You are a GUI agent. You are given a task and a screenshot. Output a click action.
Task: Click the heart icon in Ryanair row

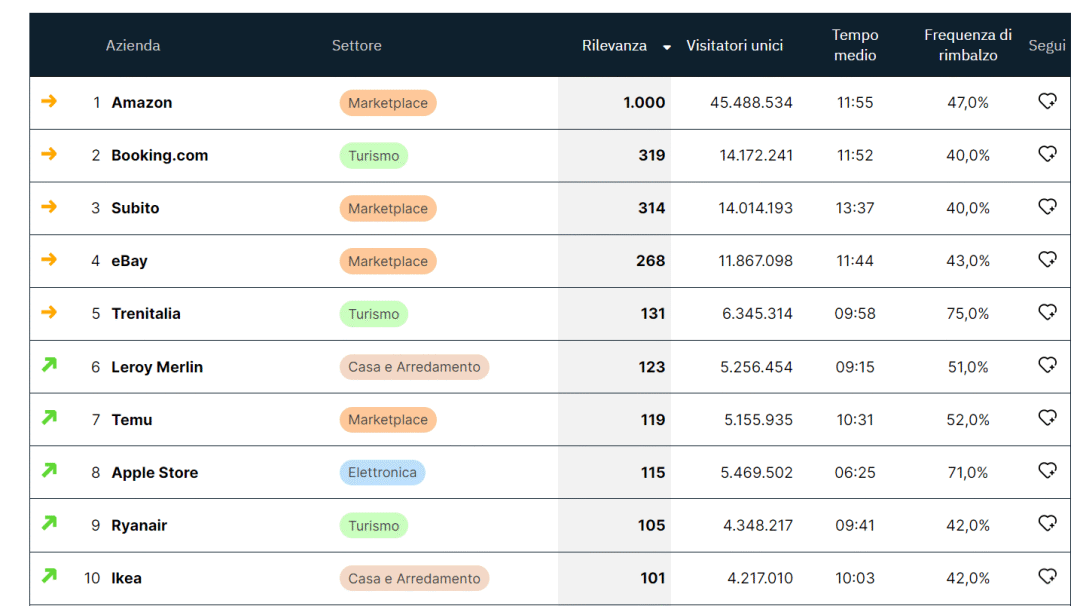pyautogui.click(x=1047, y=524)
